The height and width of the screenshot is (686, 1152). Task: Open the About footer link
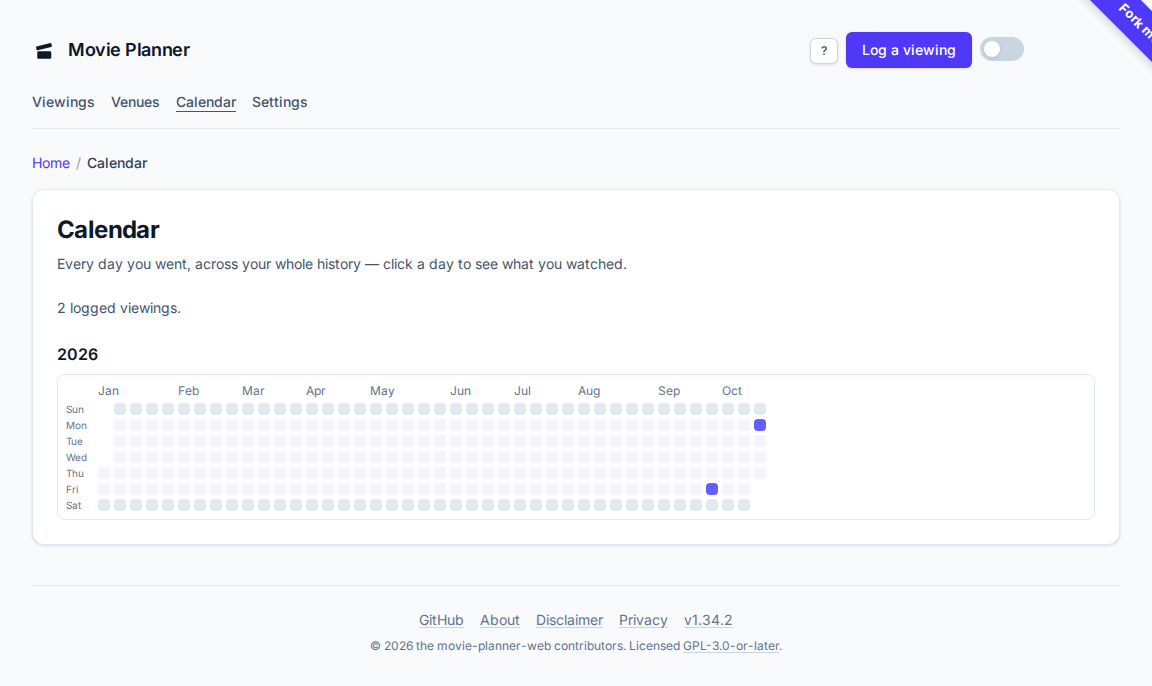point(500,620)
